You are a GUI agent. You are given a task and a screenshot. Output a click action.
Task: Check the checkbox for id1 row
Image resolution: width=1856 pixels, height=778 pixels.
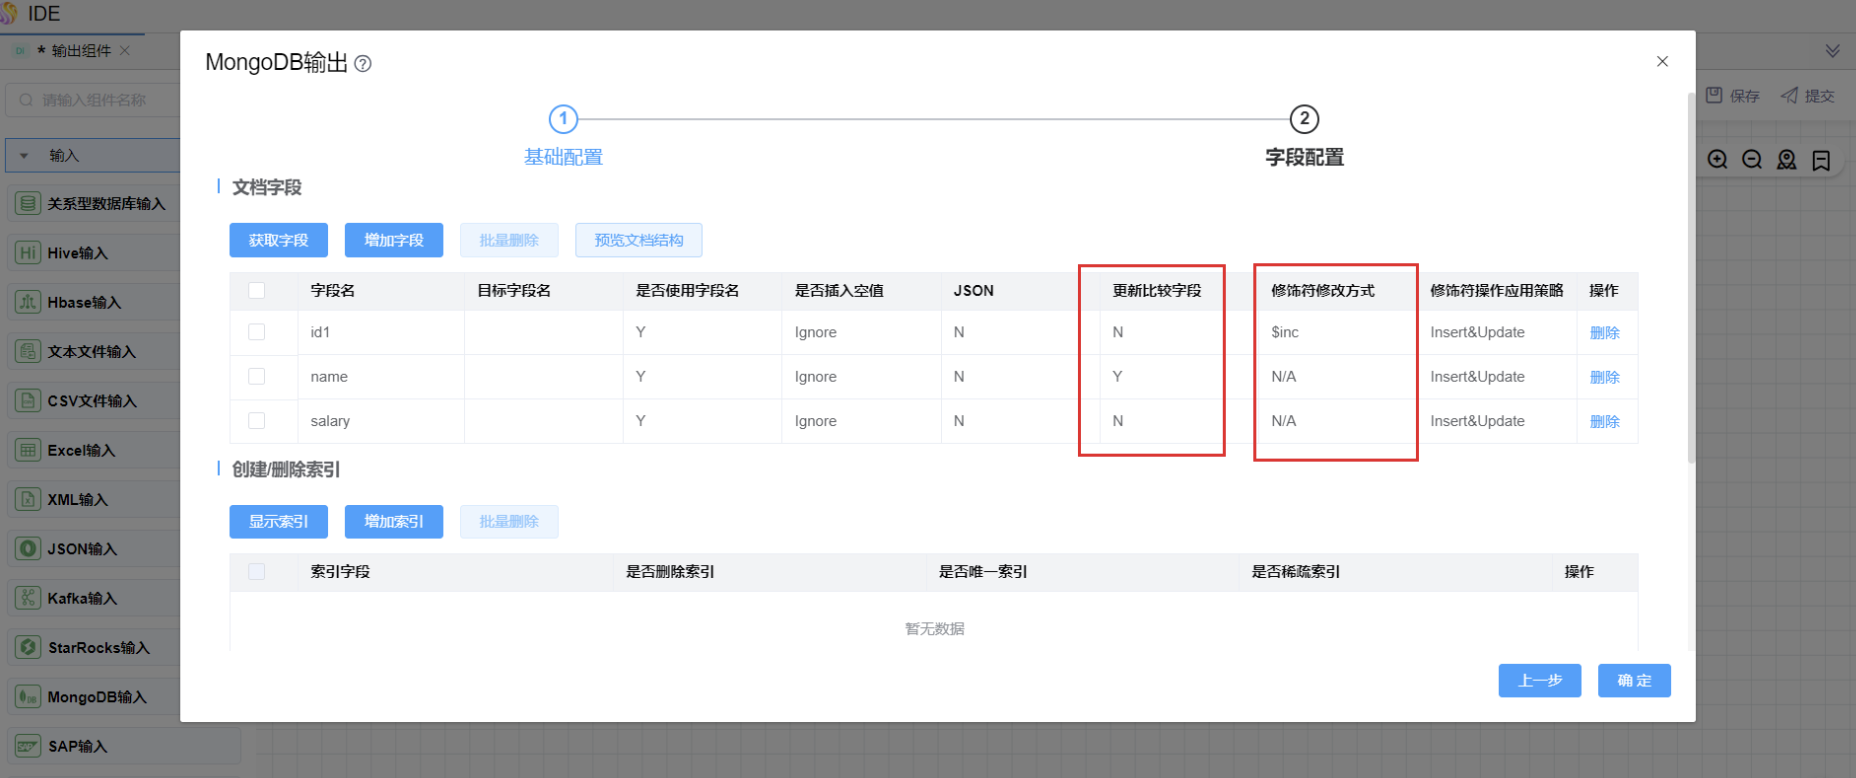pos(257,332)
